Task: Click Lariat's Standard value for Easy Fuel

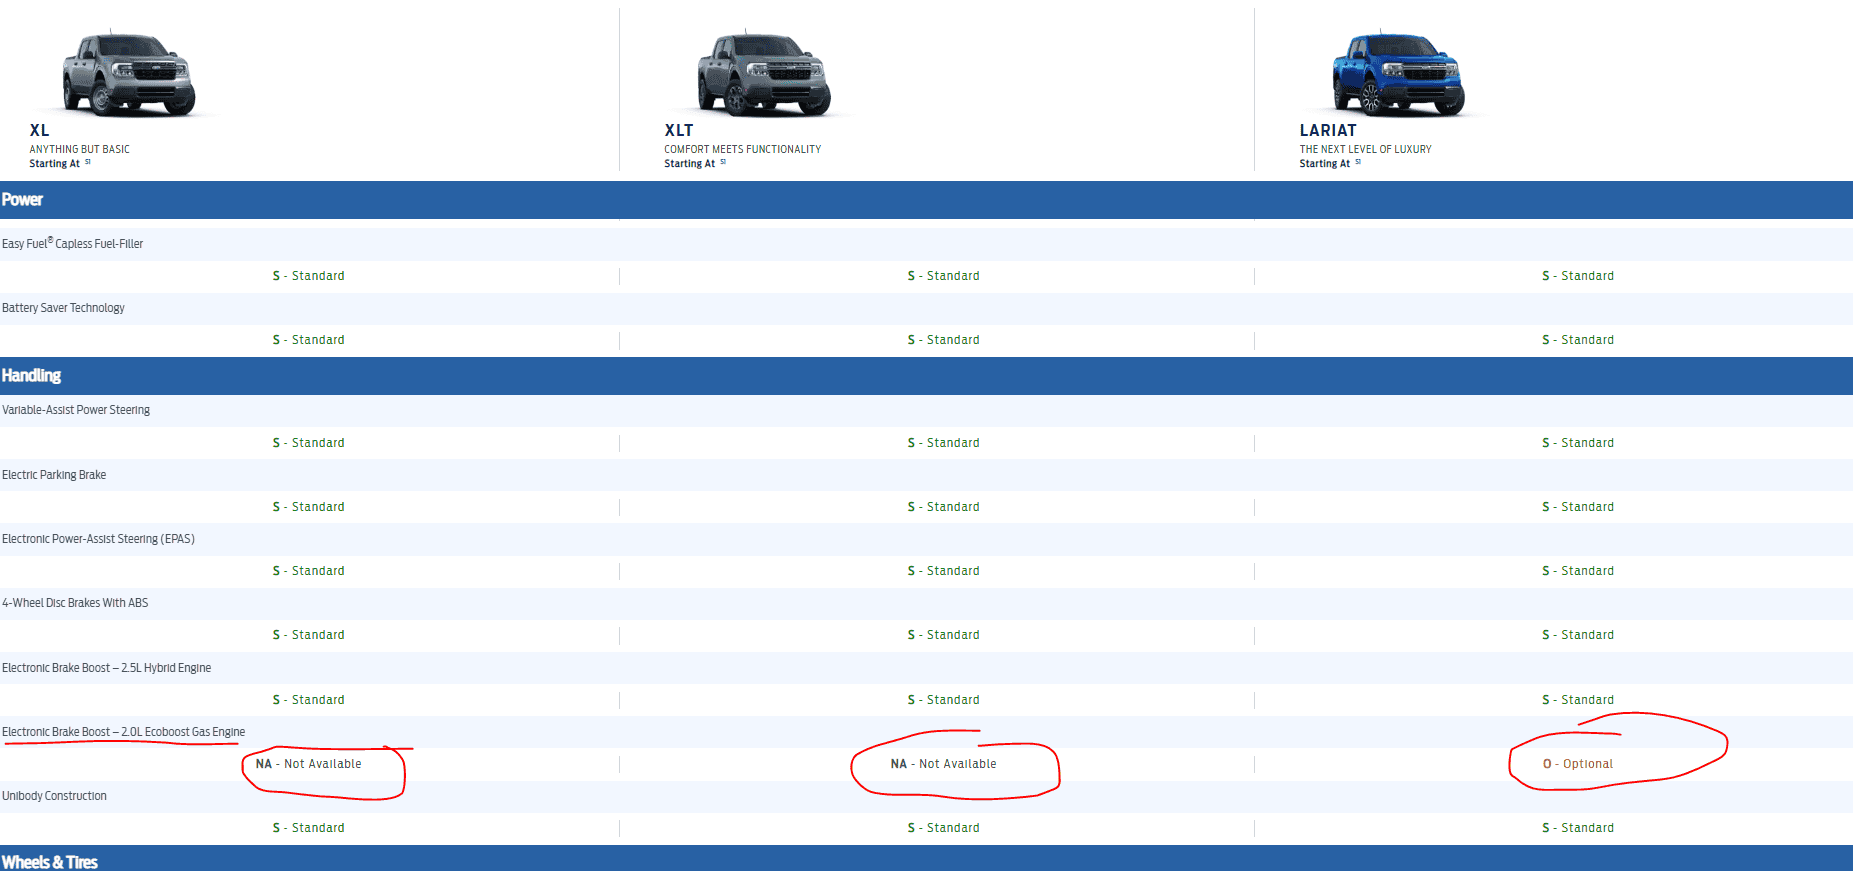Action: click(x=1578, y=276)
